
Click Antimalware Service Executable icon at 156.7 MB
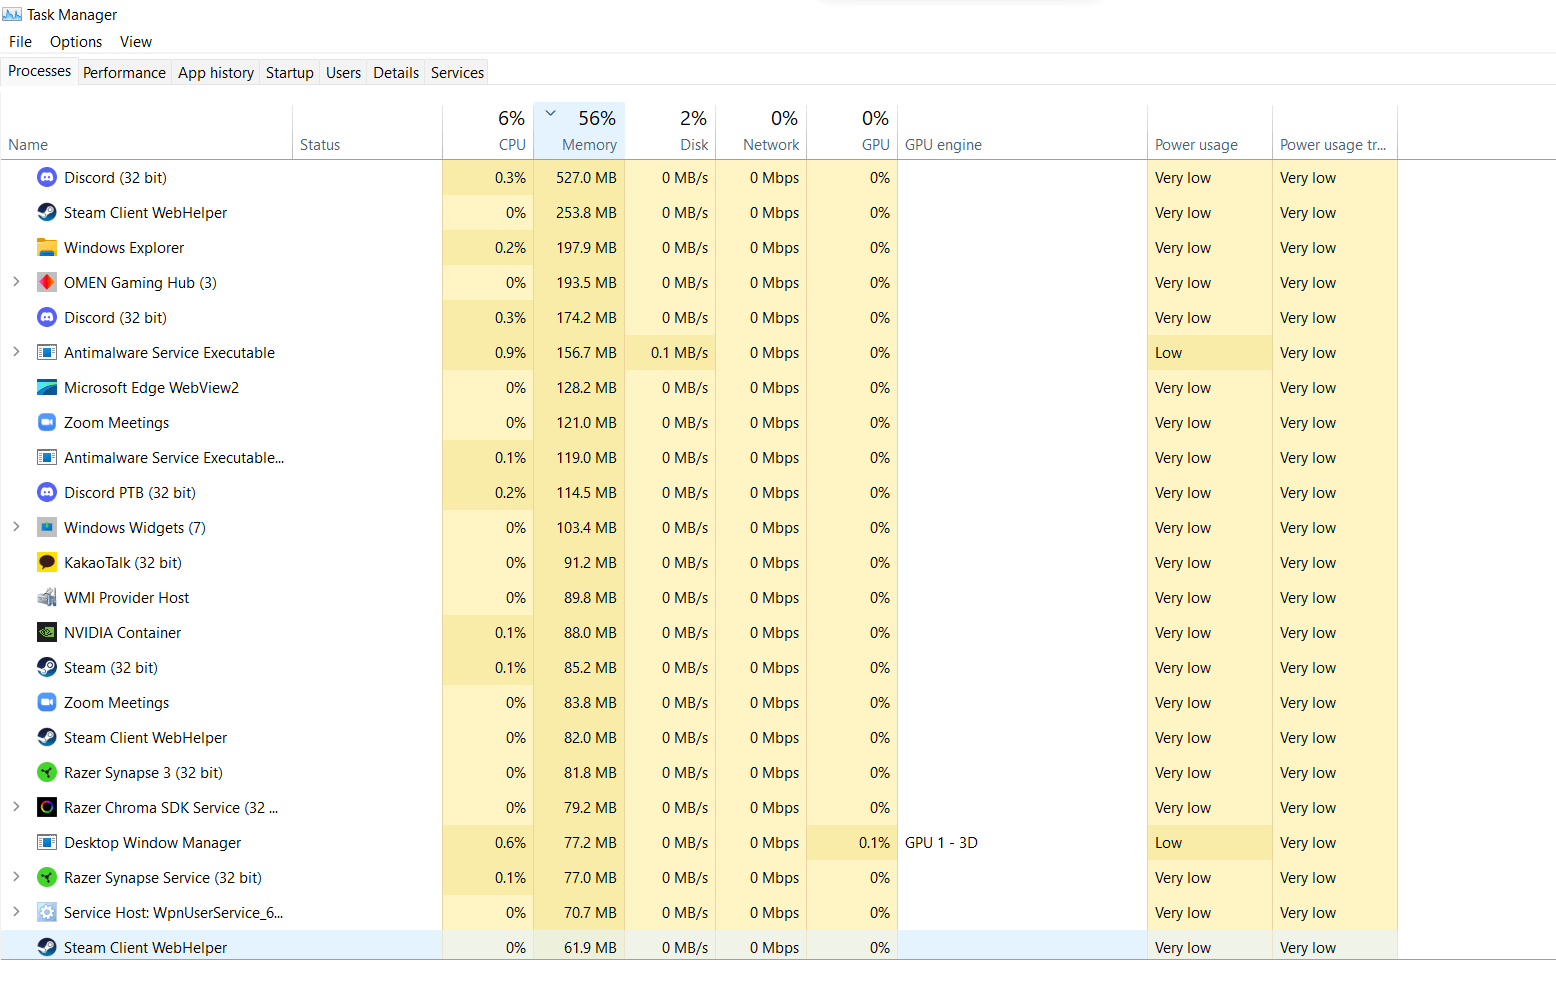point(47,352)
